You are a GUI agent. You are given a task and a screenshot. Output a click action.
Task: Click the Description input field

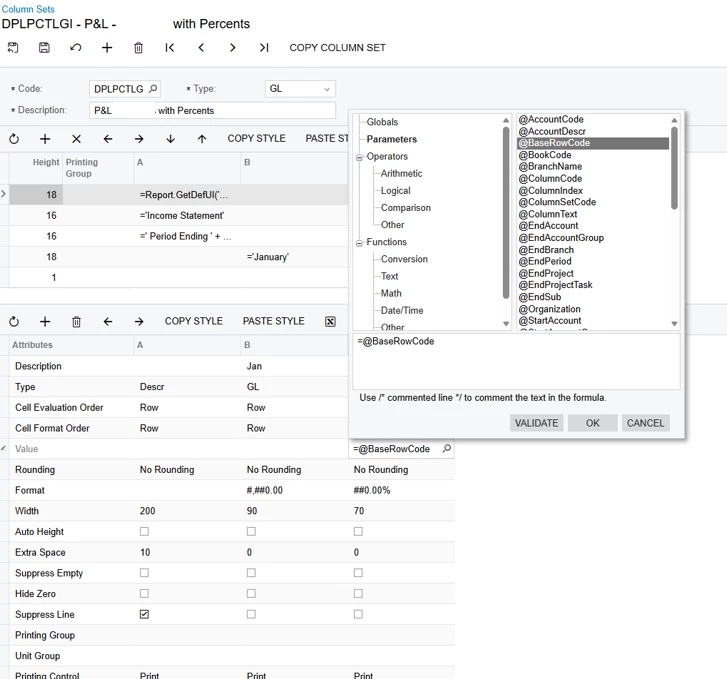[212, 110]
